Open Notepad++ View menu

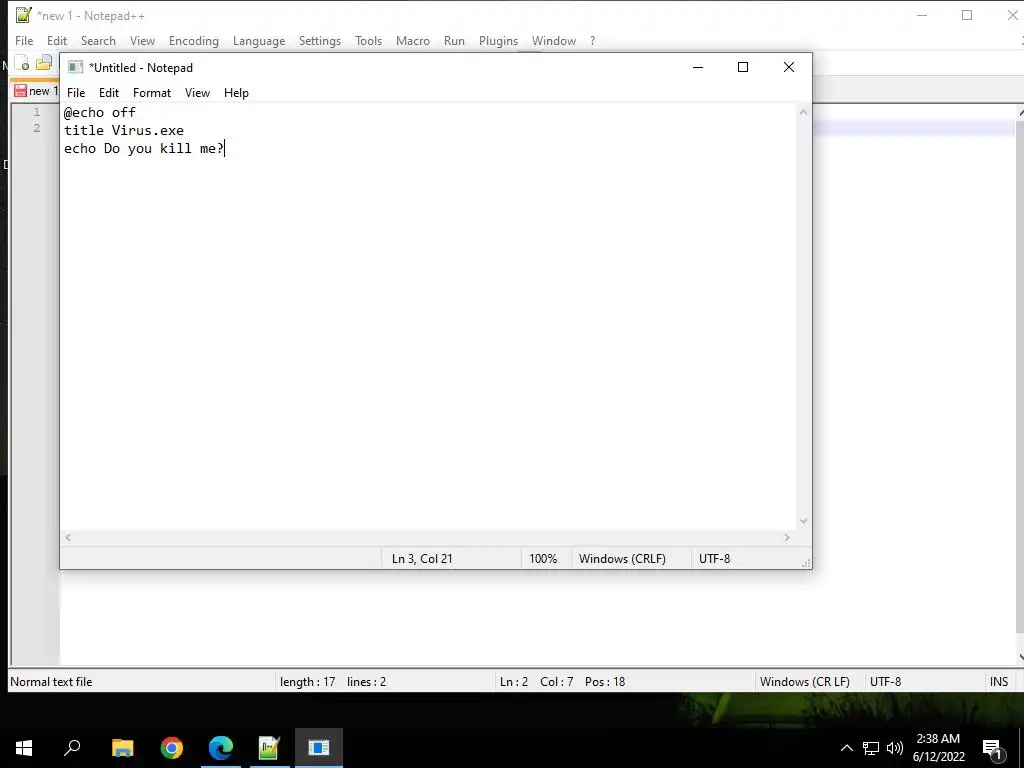coord(142,40)
